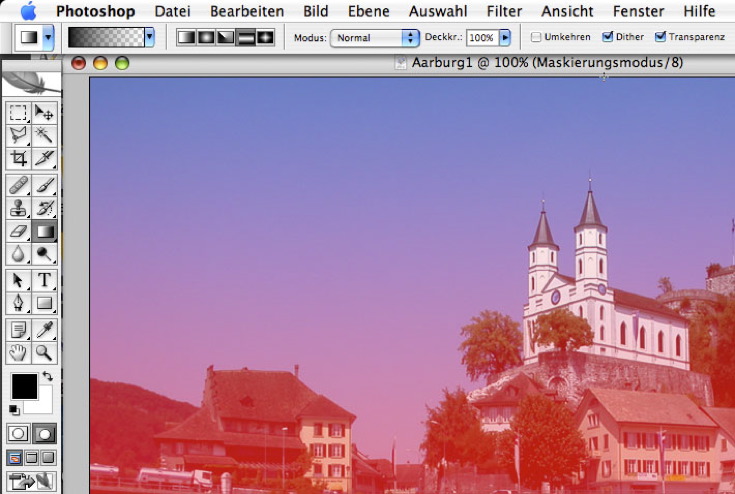This screenshot has width=735, height=494.
Task: Switch to standard edit mode button
Action: click(x=18, y=433)
